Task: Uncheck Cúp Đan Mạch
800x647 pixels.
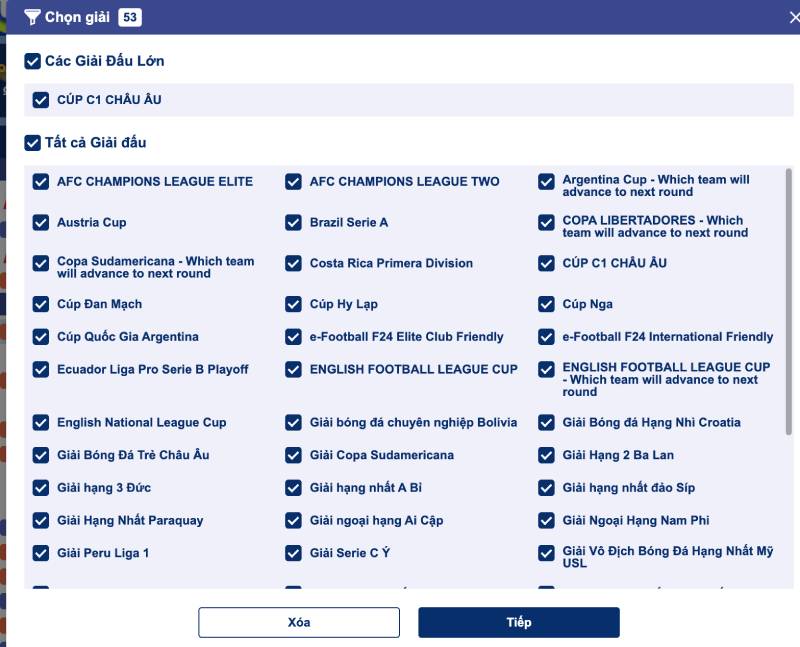Action: tap(41, 305)
